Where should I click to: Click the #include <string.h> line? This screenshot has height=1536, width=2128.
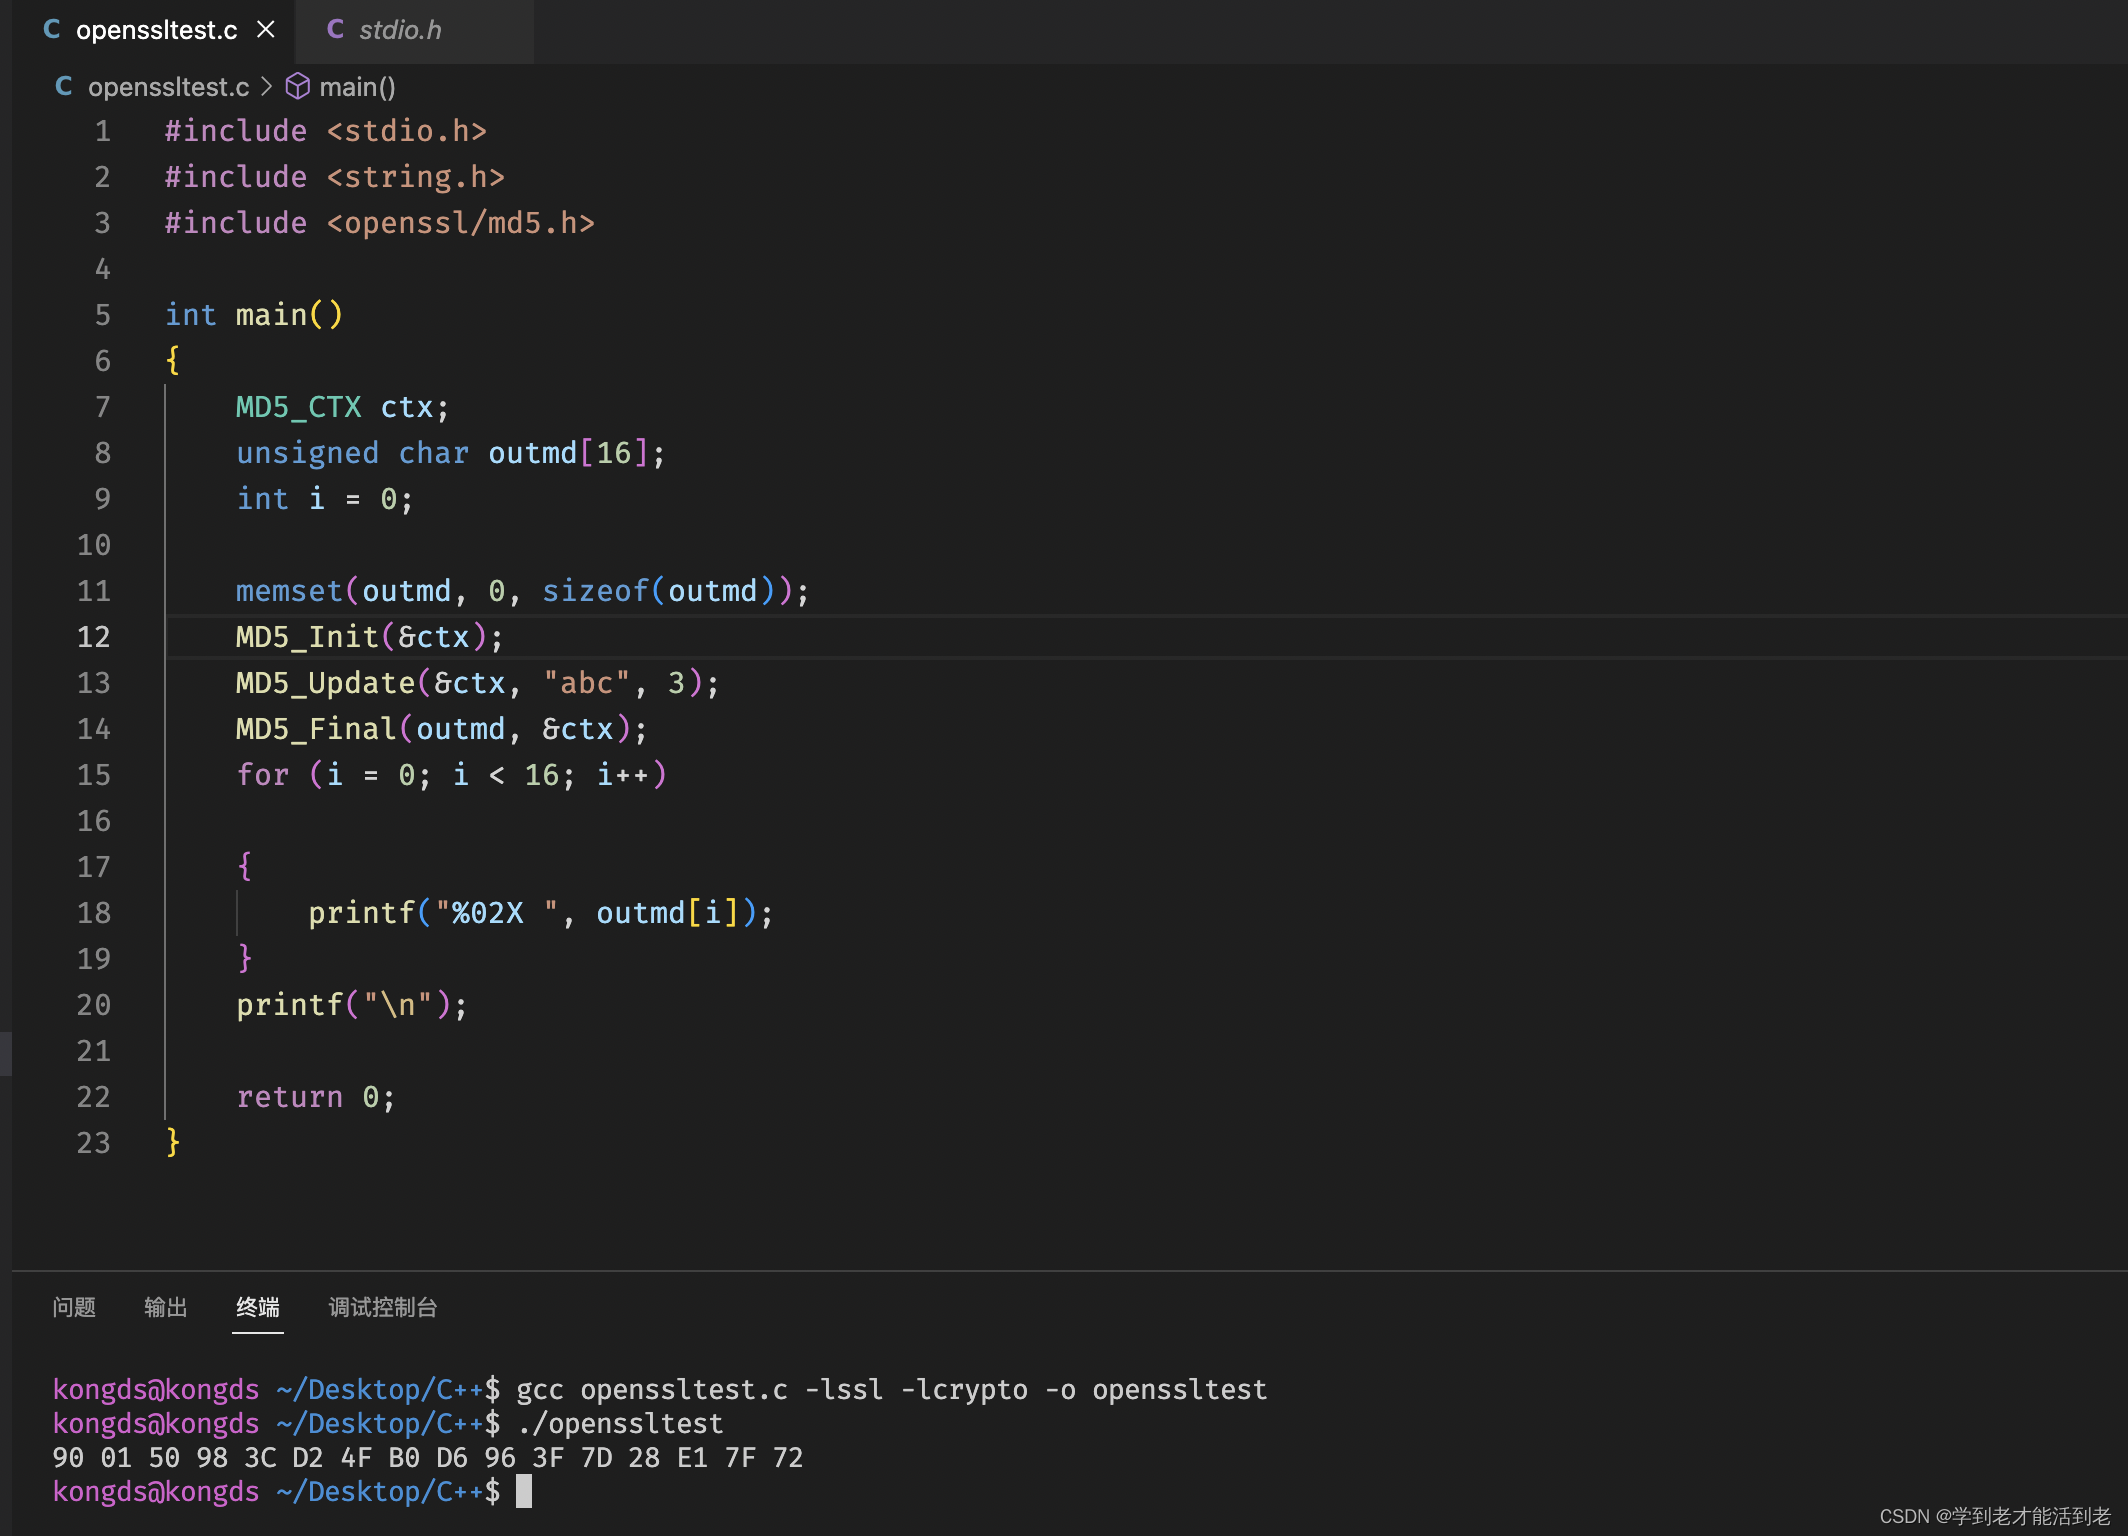pyautogui.click(x=335, y=177)
